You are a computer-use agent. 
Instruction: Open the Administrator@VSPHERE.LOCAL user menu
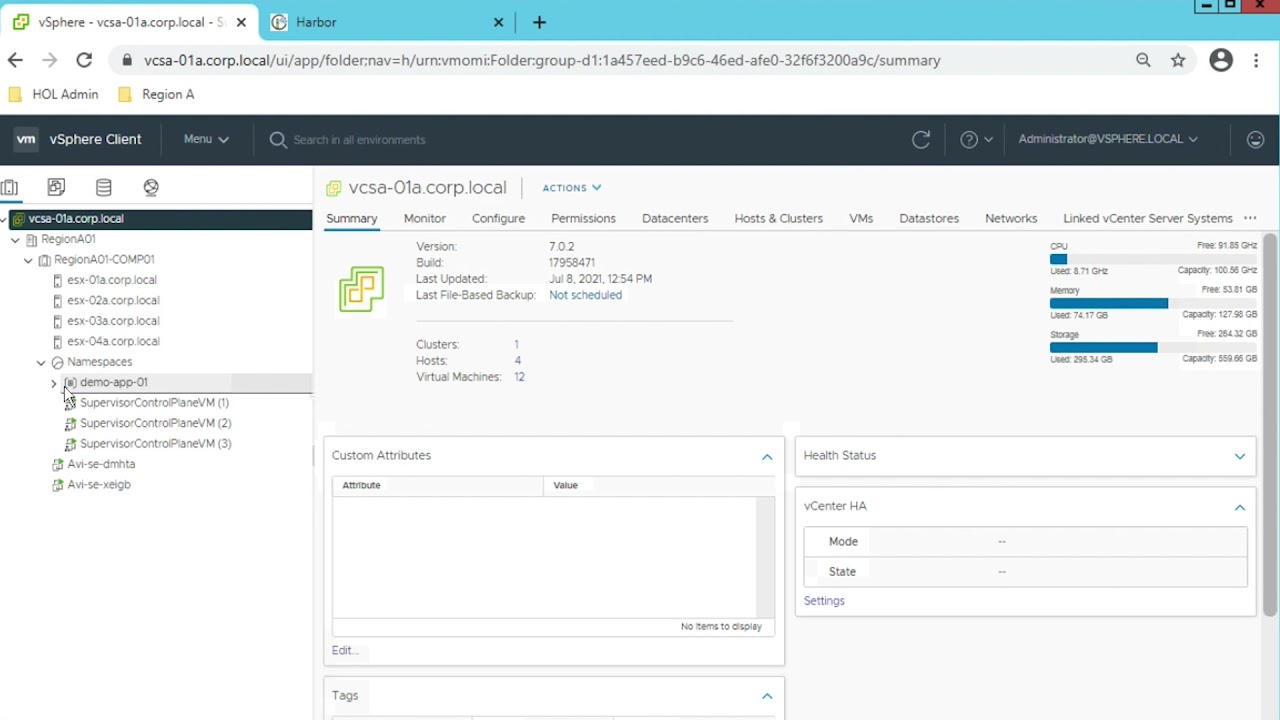point(1107,139)
